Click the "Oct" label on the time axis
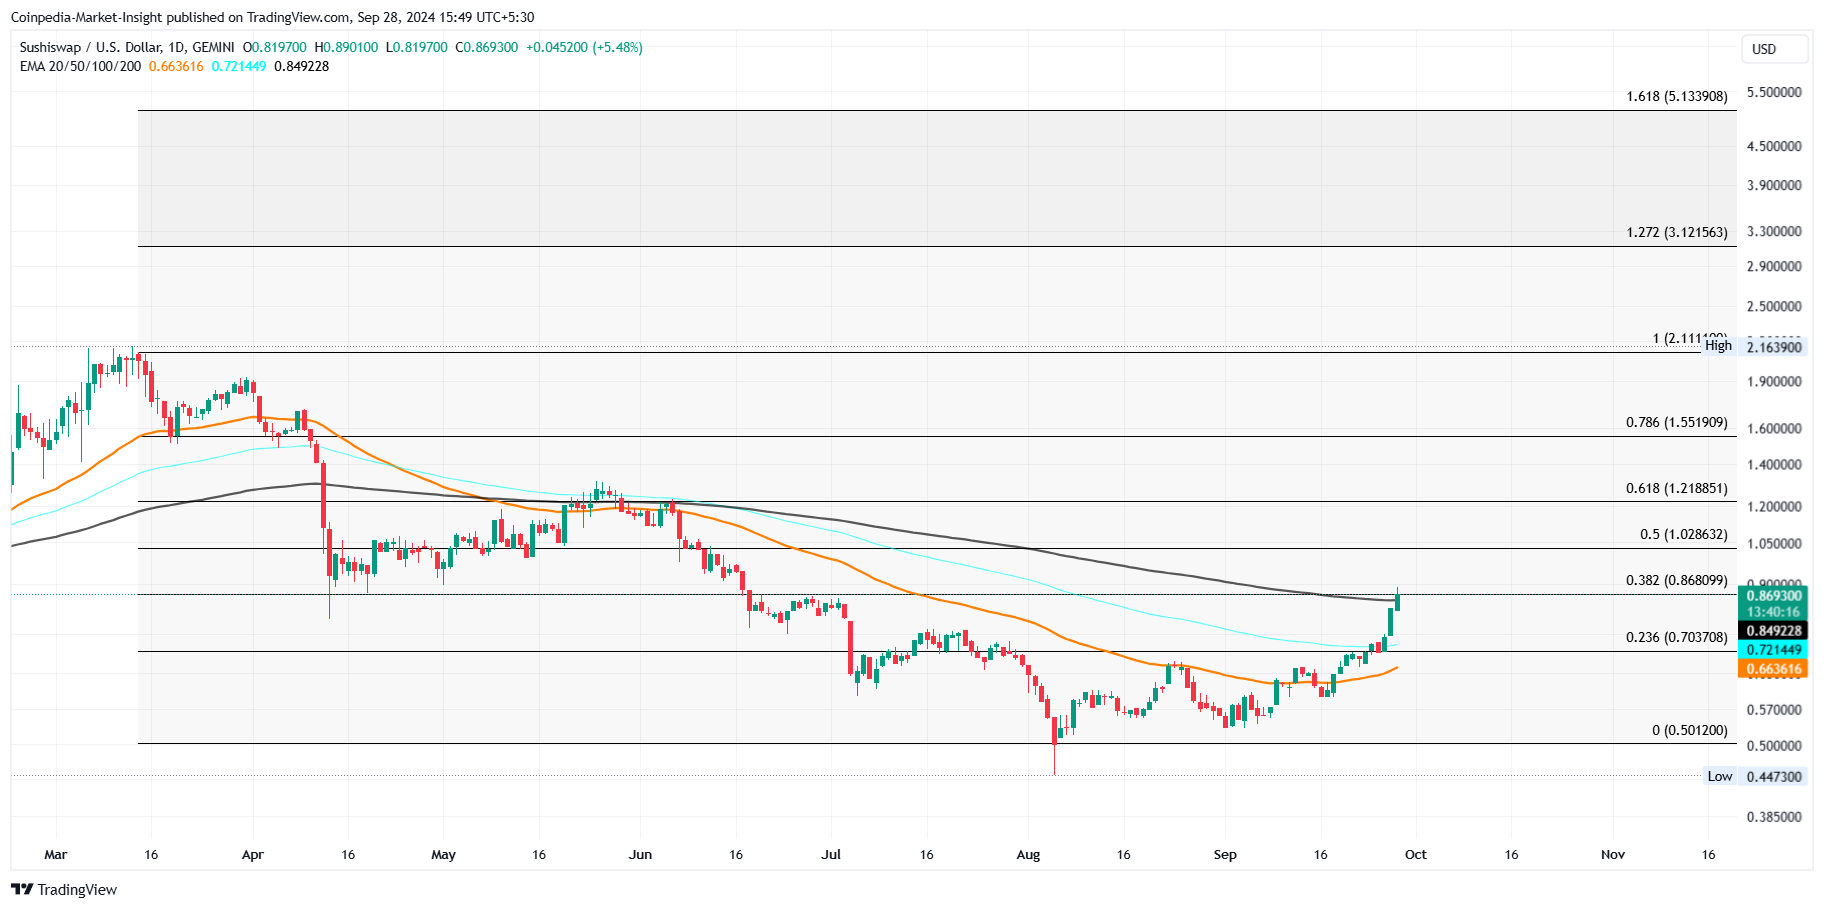This screenshot has width=1824, height=909. point(1417,855)
